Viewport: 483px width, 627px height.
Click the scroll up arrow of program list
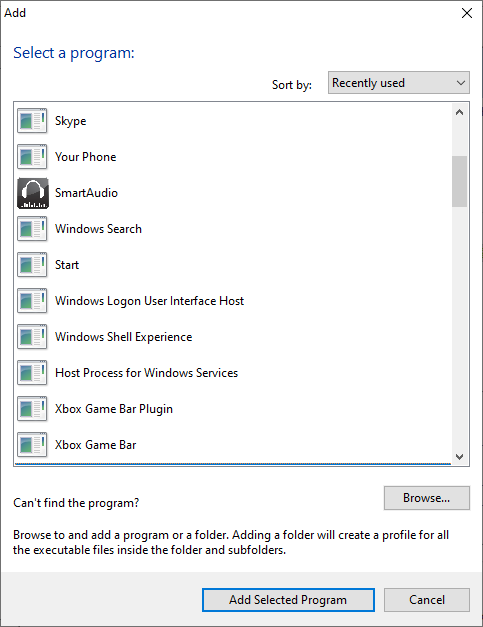[x=459, y=112]
